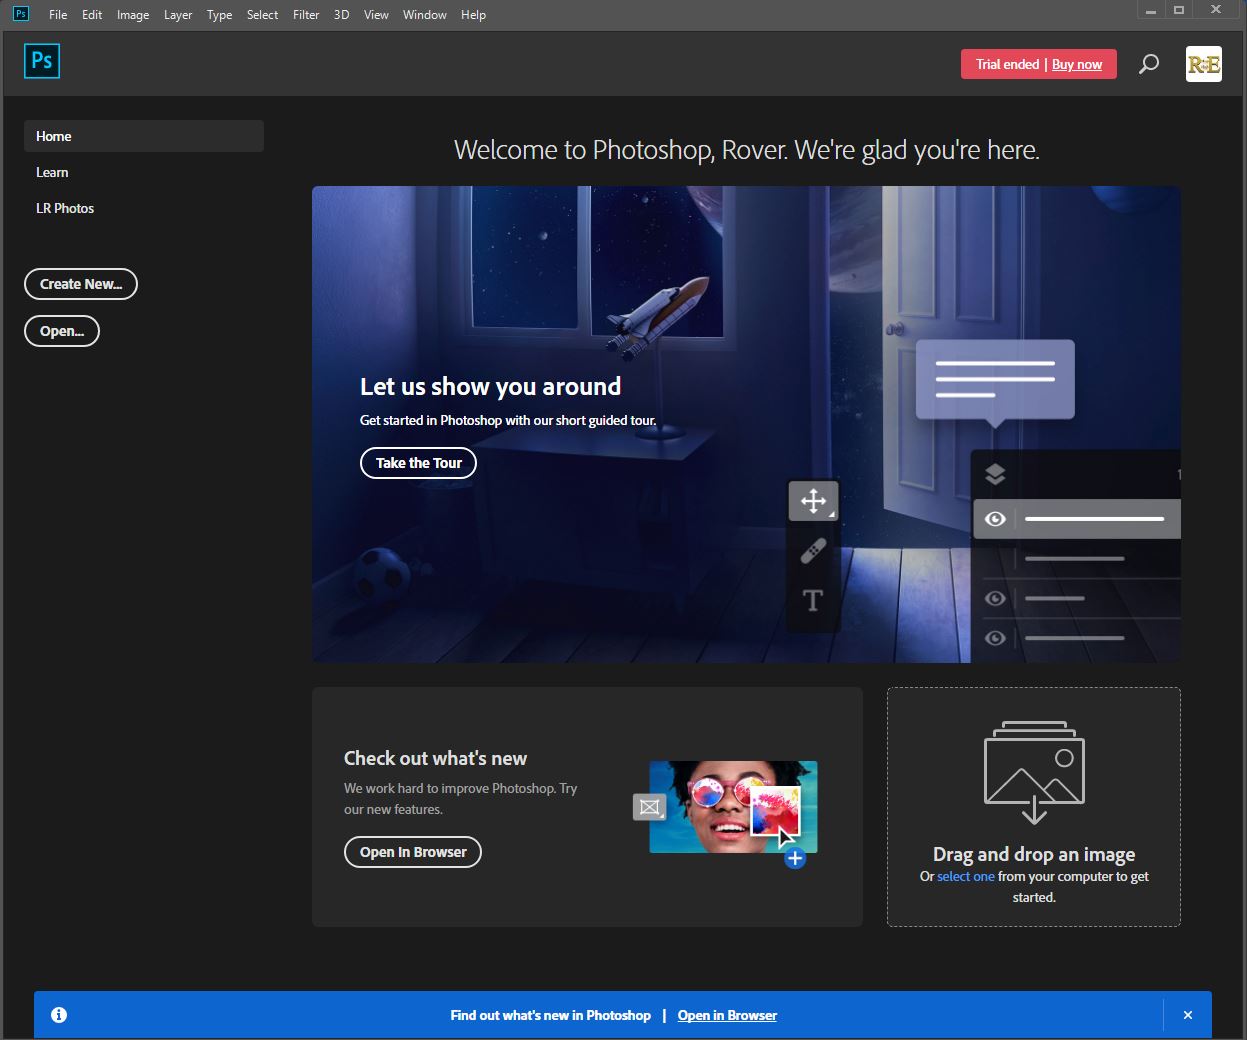Open the LR Photos section
Screen dimensions: 1247x1040
[65, 208]
